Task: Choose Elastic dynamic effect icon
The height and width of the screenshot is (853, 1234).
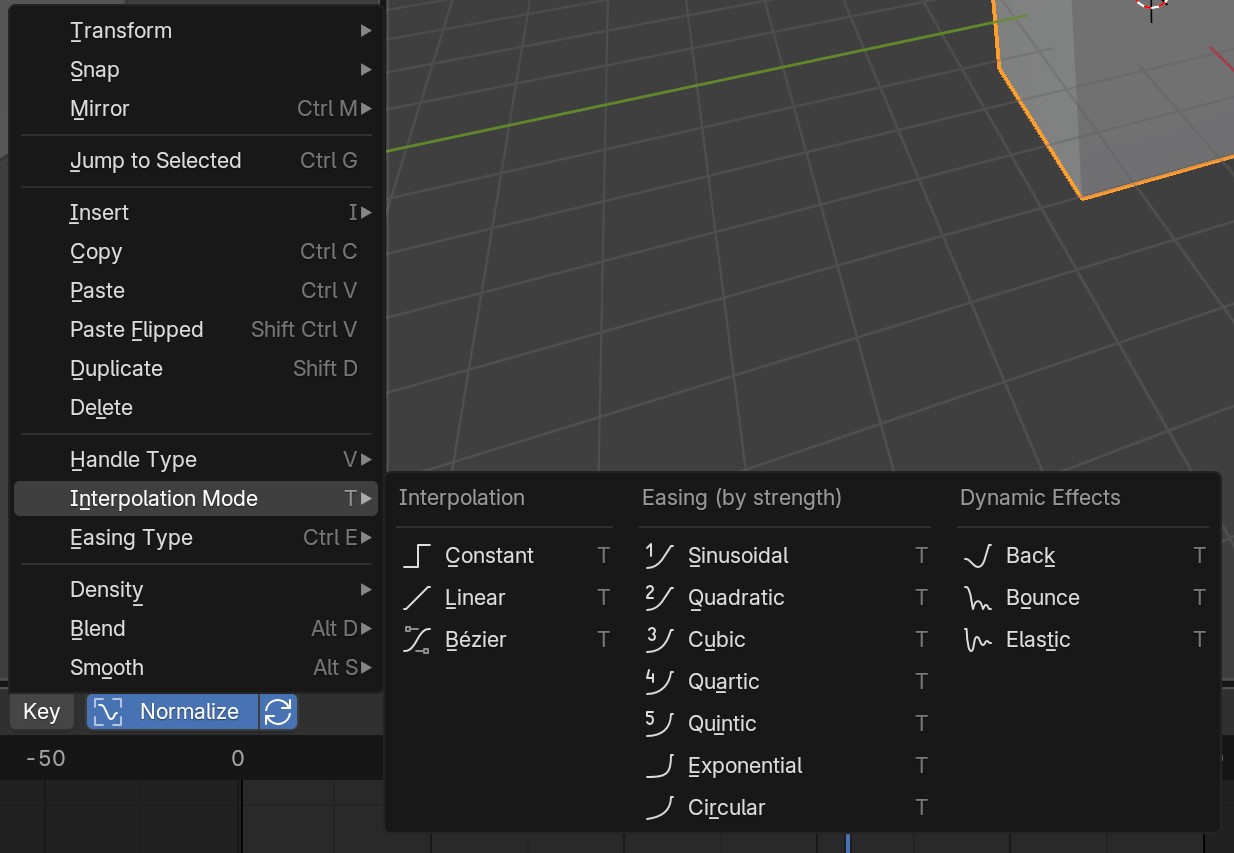Action: coord(978,640)
